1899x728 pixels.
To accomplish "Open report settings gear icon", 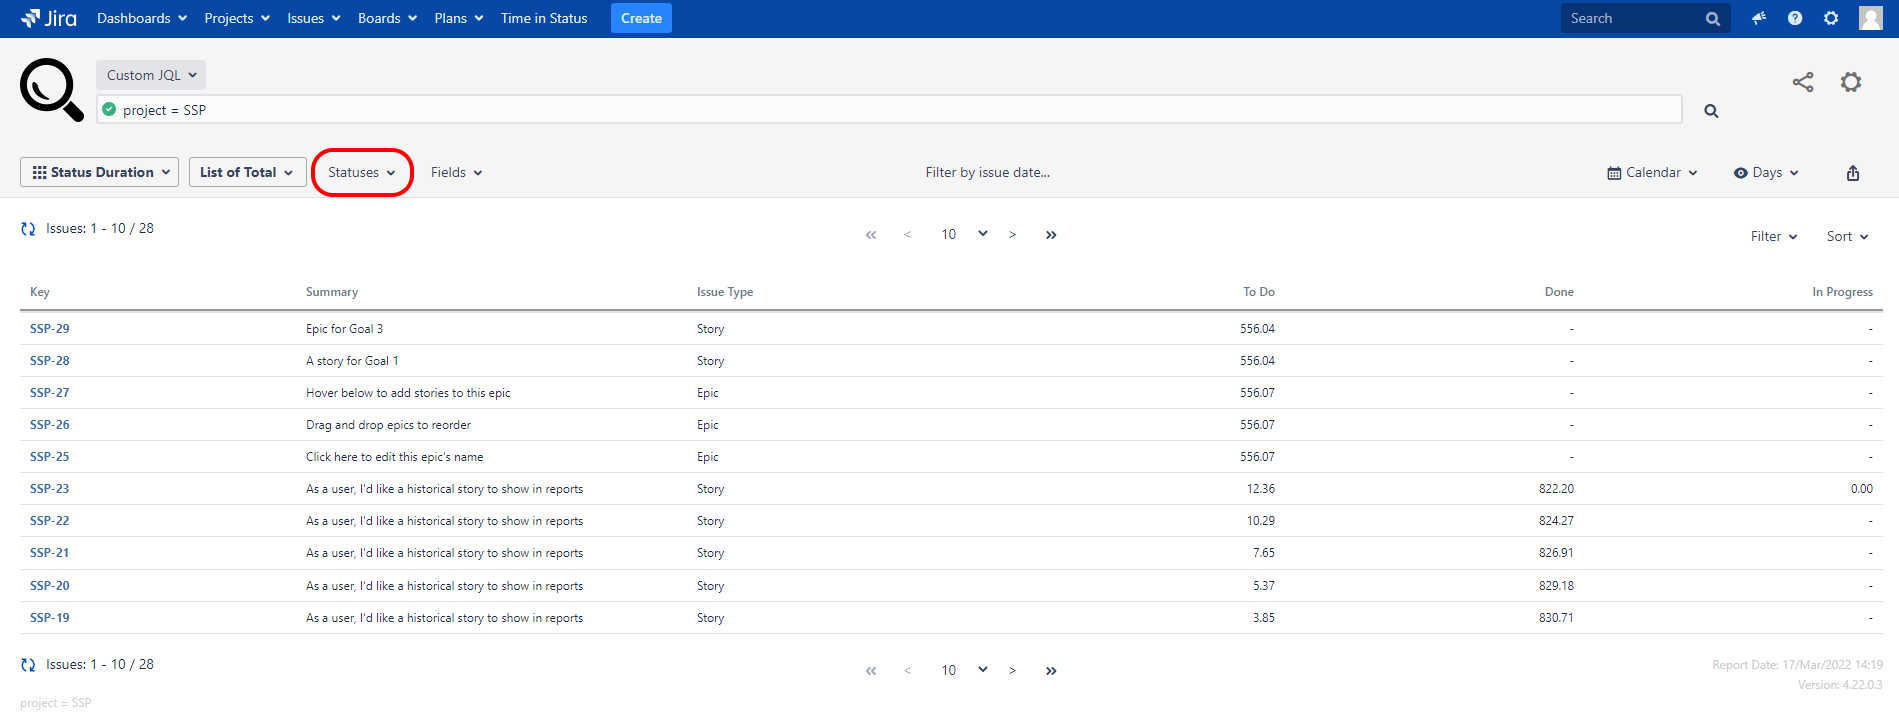I will click(x=1850, y=82).
